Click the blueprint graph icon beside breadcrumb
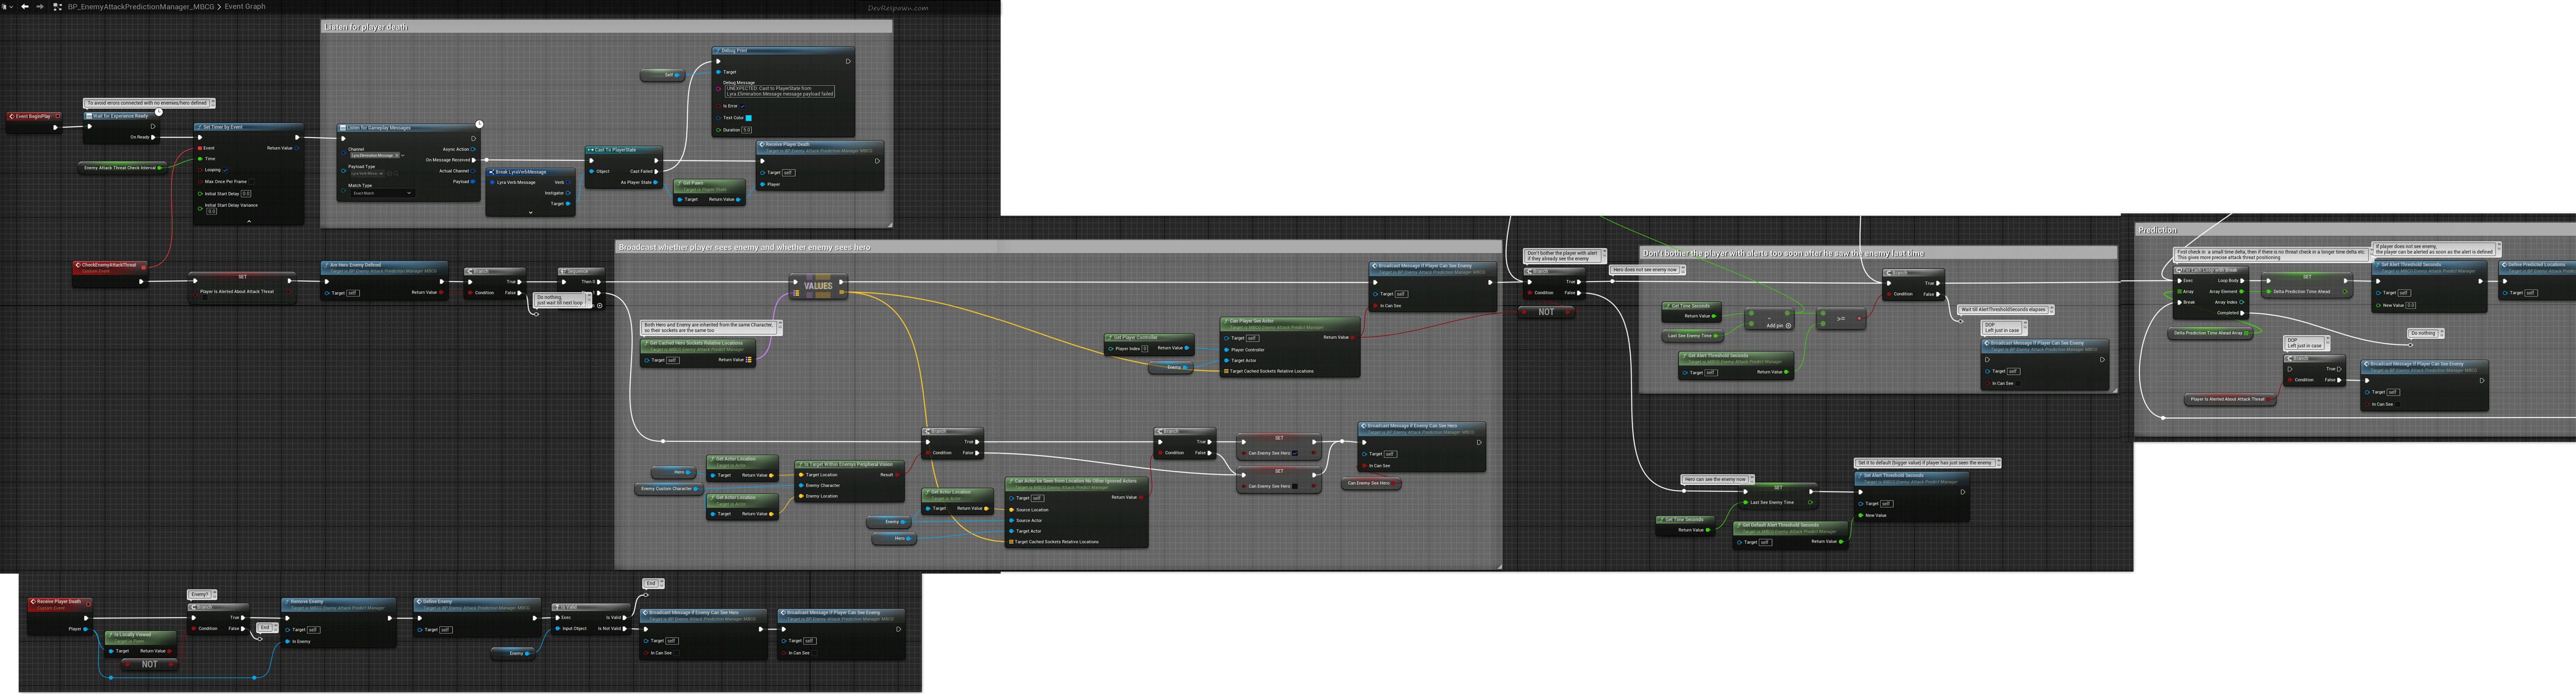The width and height of the screenshot is (2576, 694). (57, 7)
